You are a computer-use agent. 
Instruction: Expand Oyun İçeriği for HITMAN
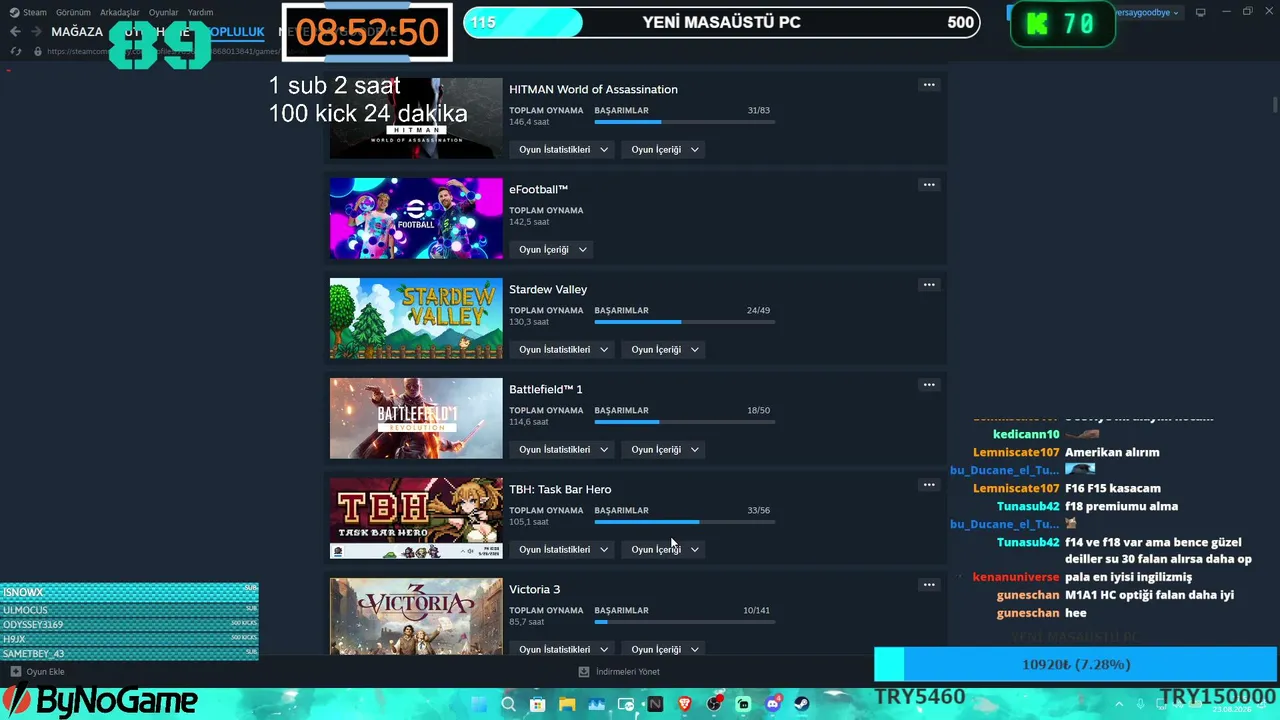coord(665,149)
